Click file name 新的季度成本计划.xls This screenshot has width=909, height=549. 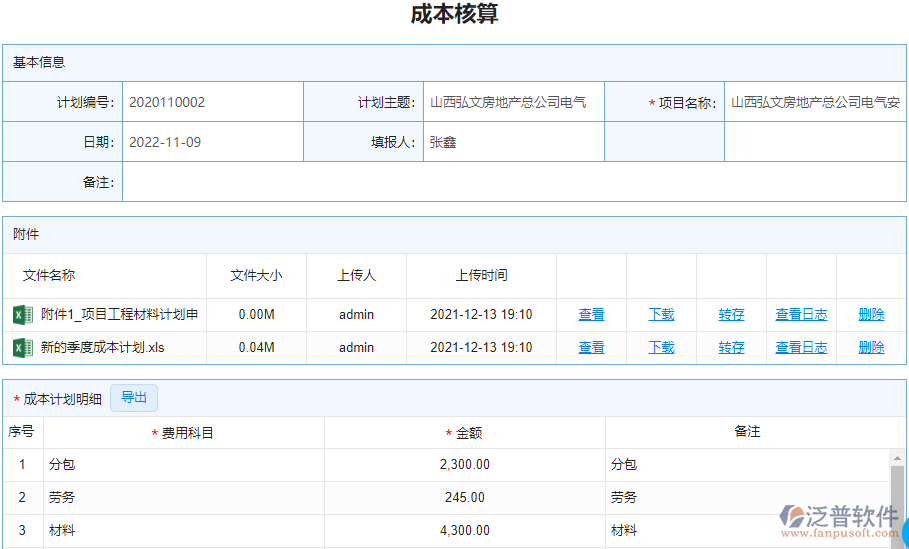point(103,348)
